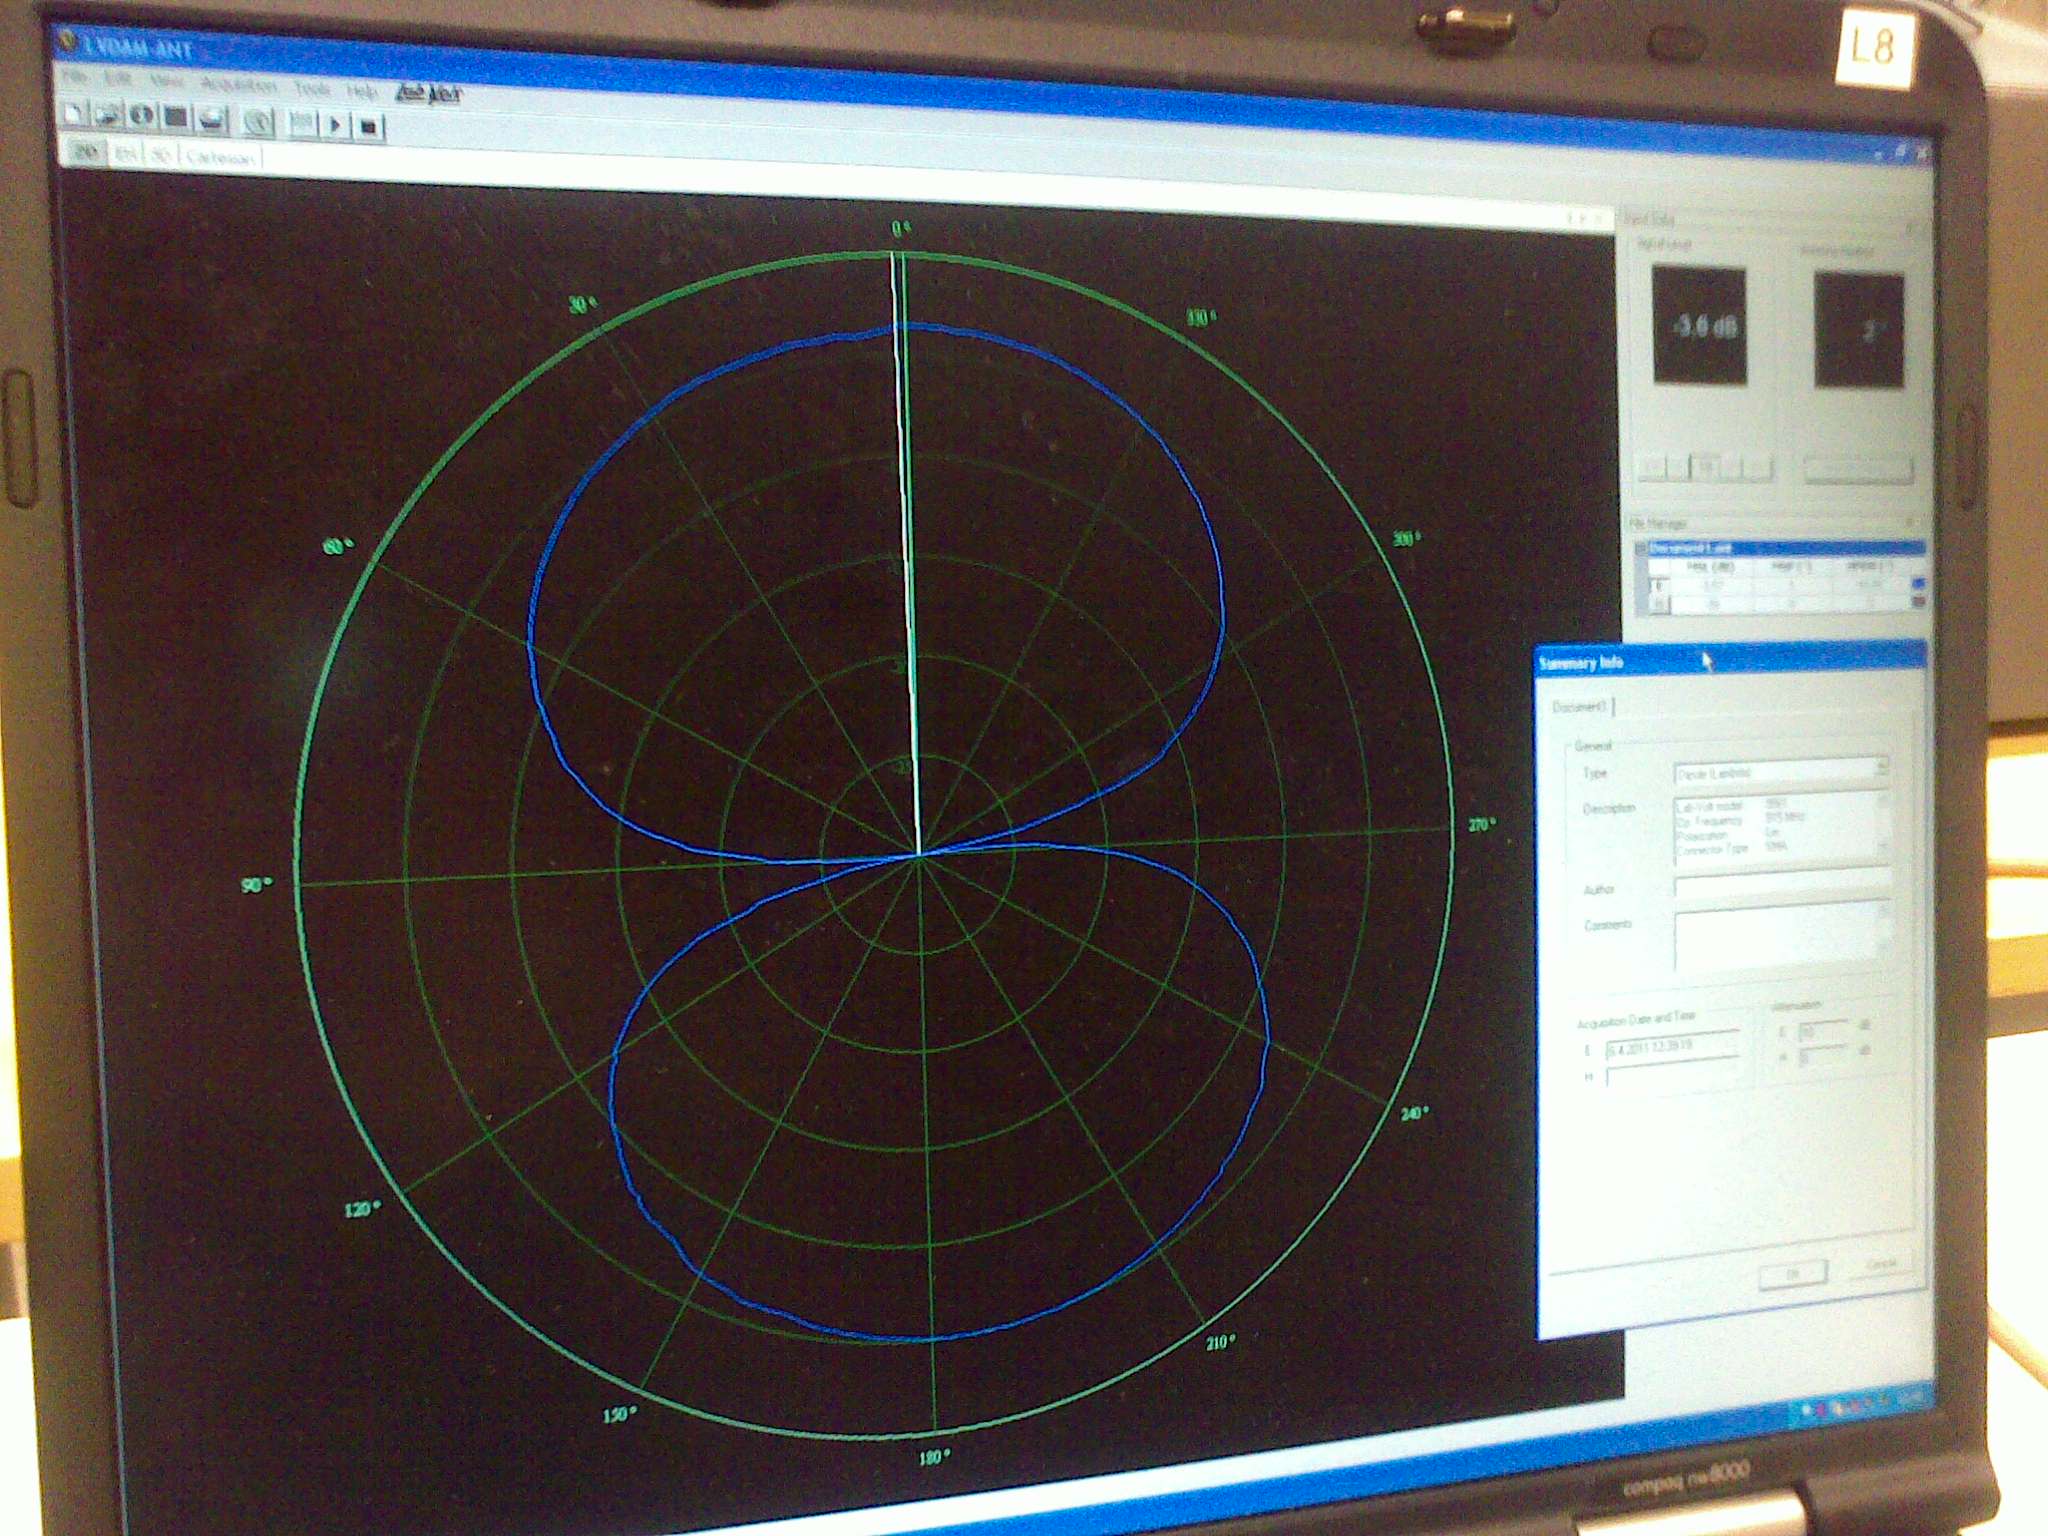The height and width of the screenshot is (1536, 2048).
Task: Collapse the Document1 tree node
Action: 1640,549
